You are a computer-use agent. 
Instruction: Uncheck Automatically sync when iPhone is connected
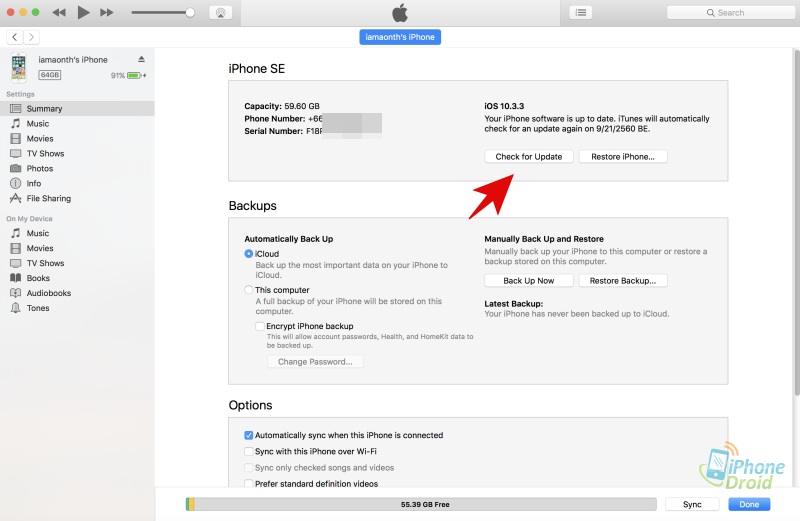click(x=249, y=436)
